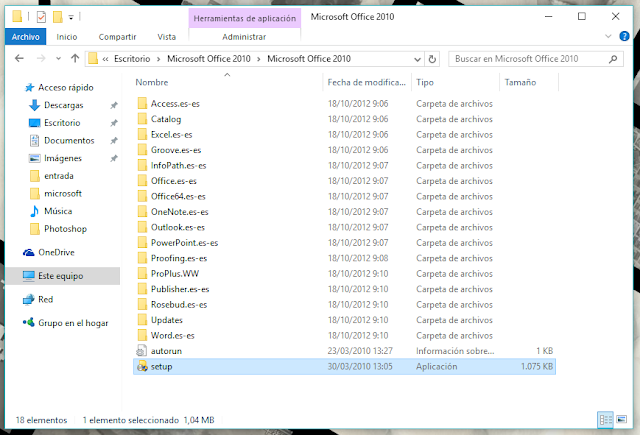Image resolution: width=640 pixels, height=435 pixels.
Task: Select Grupo en el hogar
Action: point(73,323)
